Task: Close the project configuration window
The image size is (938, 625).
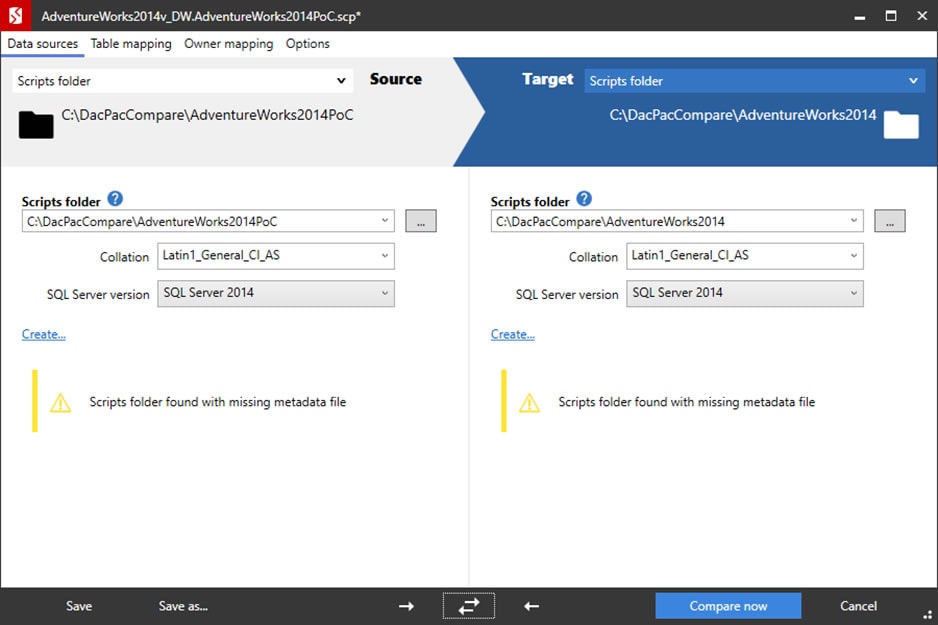Action: point(922,16)
